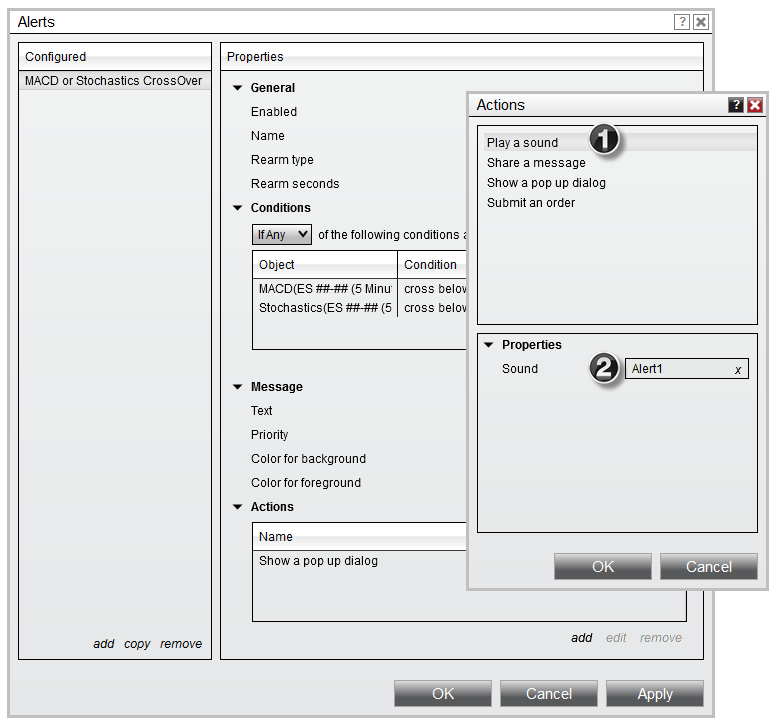Screen dimensions: 778x724
Task: Collapse the Message section
Action: pyautogui.click(x=238, y=387)
